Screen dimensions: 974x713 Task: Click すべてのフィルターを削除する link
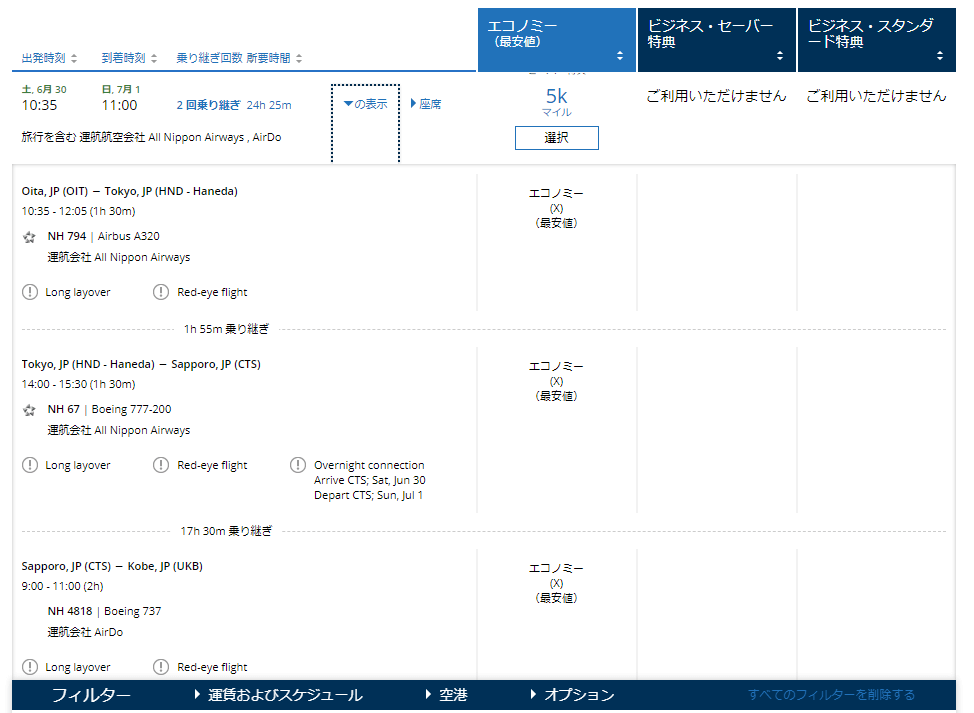[831, 695]
